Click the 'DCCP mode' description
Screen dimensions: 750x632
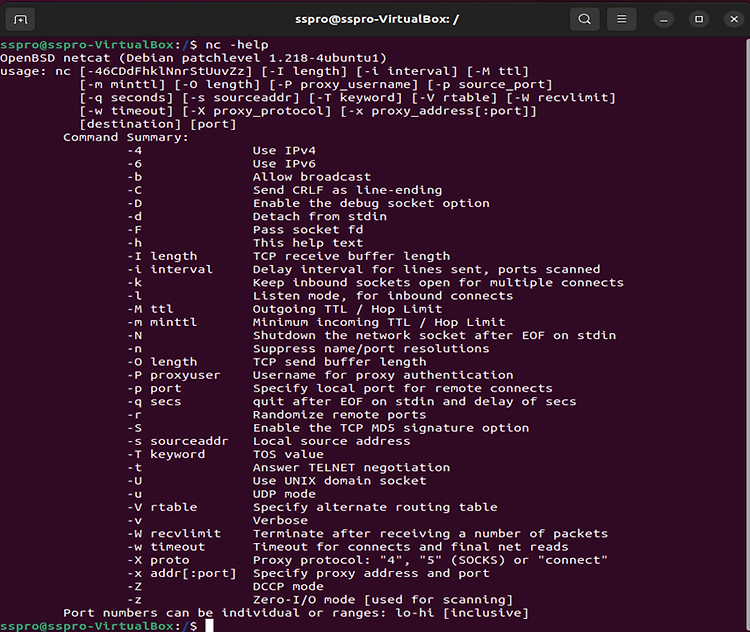pos(288,587)
